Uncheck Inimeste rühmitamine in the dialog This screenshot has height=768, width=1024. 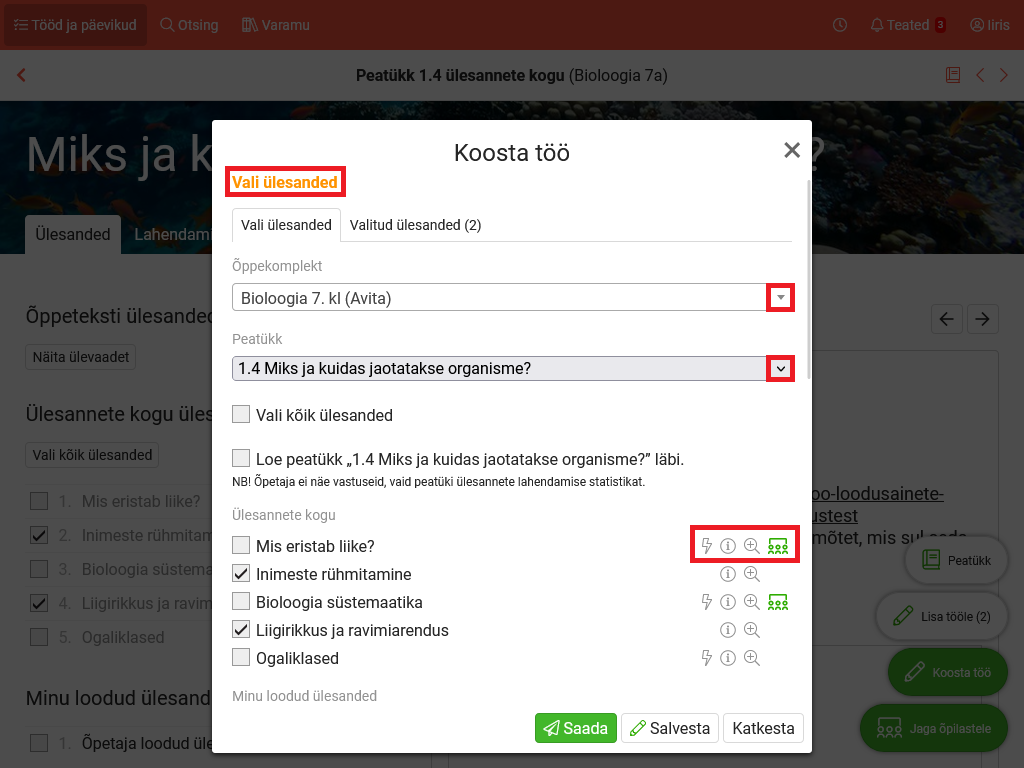(x=241, y=574)
